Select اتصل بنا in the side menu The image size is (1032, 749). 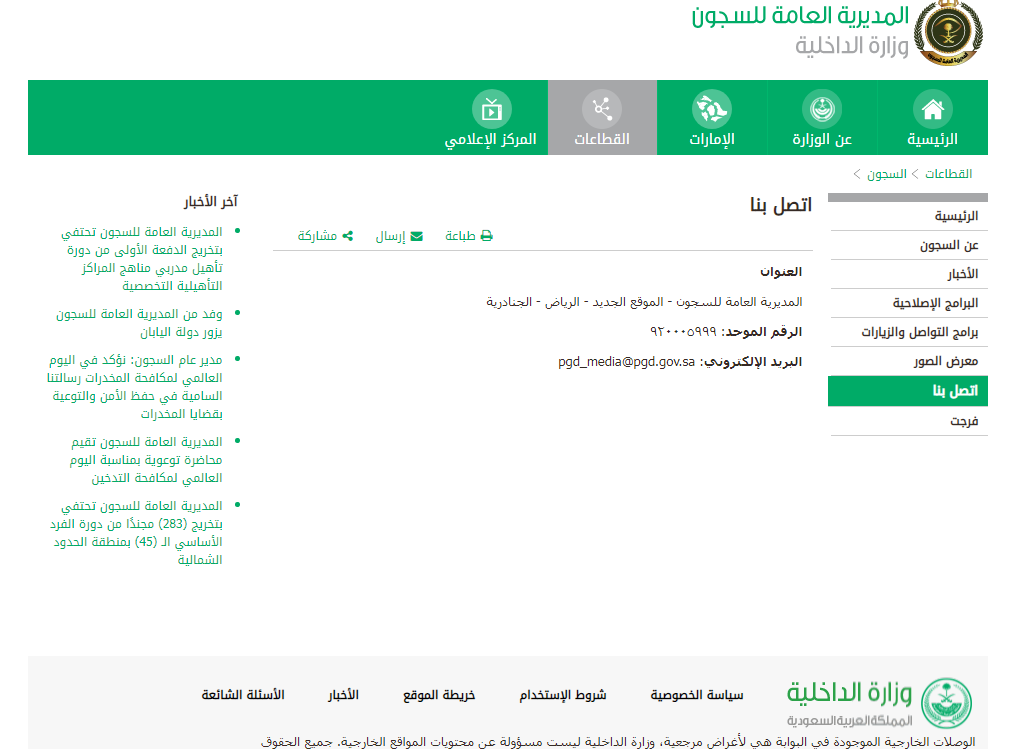[x=908, y=391]
